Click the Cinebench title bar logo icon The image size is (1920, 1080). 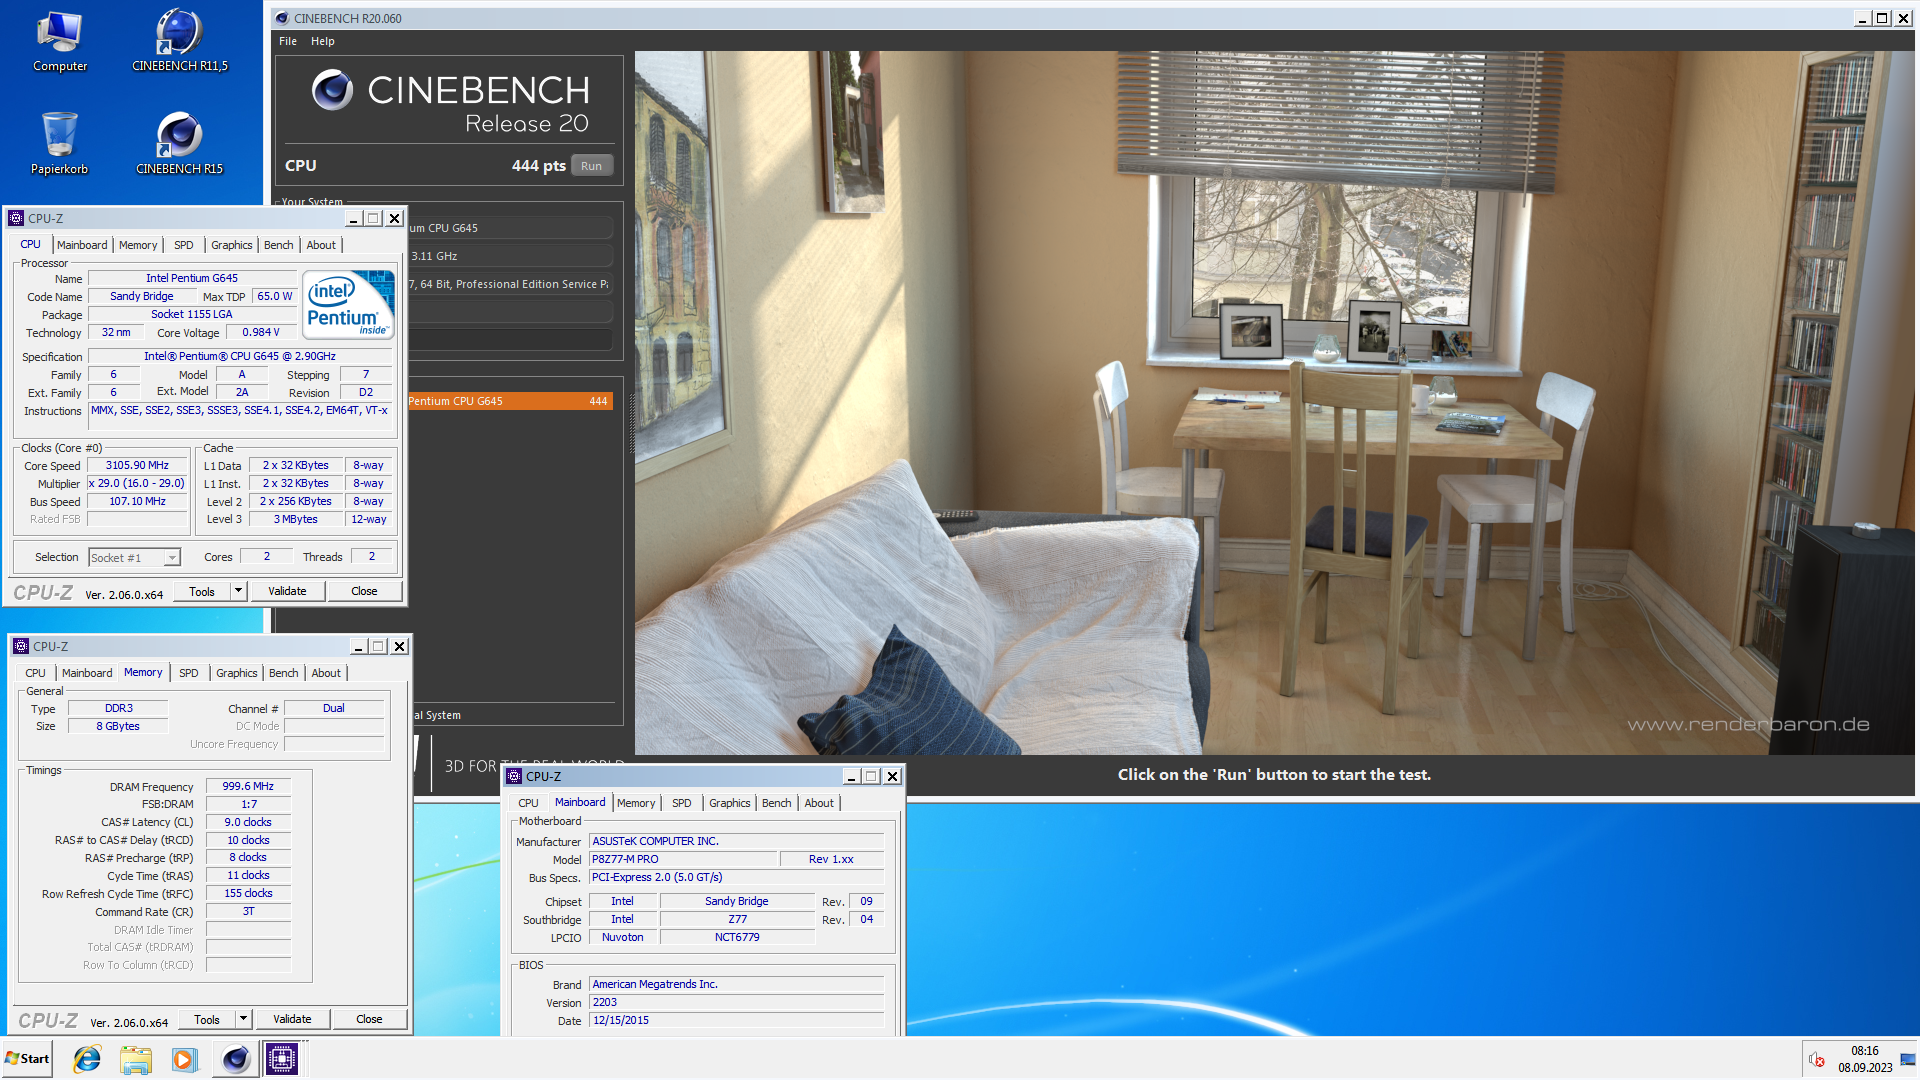[x=282, y=18]
